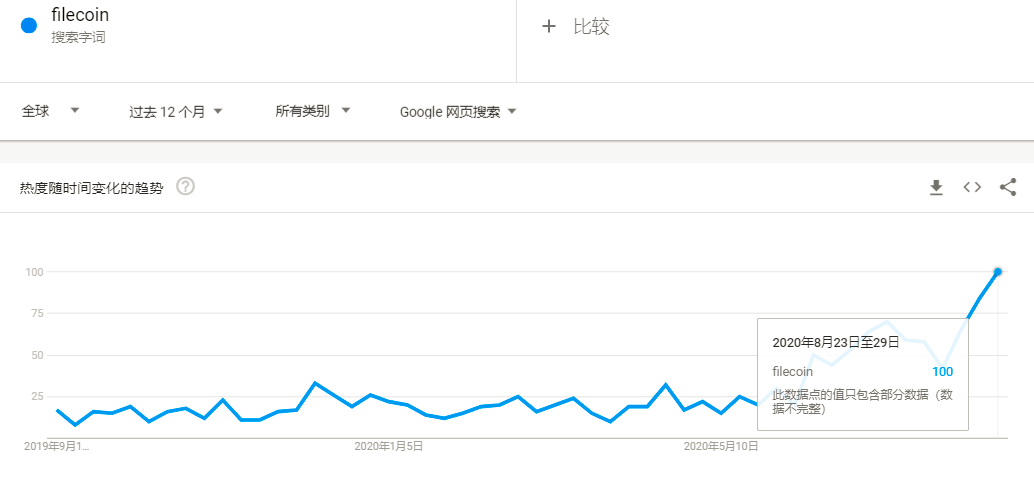
Task: Click the 2020年1月5日 axis label
Action: (x=389, y=446)
